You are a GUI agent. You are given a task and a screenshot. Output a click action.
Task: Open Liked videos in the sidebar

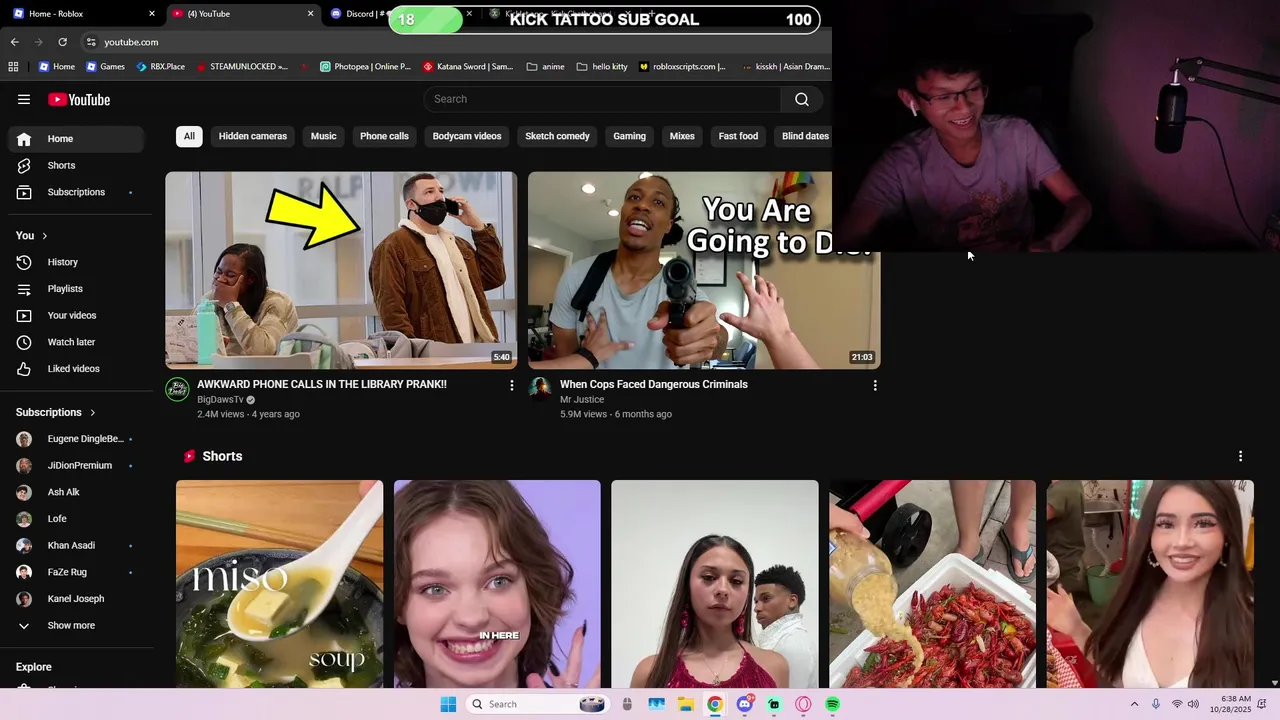tap(76, 369)
